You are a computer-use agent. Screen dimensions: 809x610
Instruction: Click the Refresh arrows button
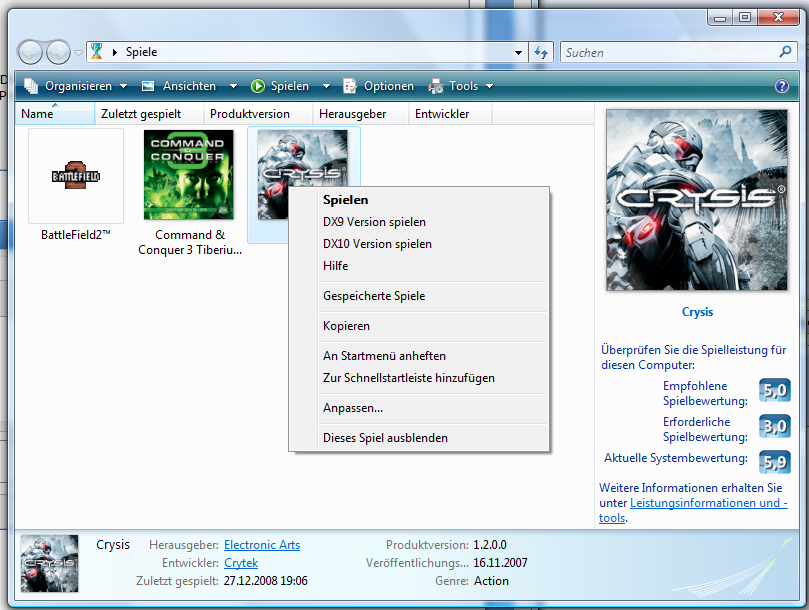[x=541, y=52]
